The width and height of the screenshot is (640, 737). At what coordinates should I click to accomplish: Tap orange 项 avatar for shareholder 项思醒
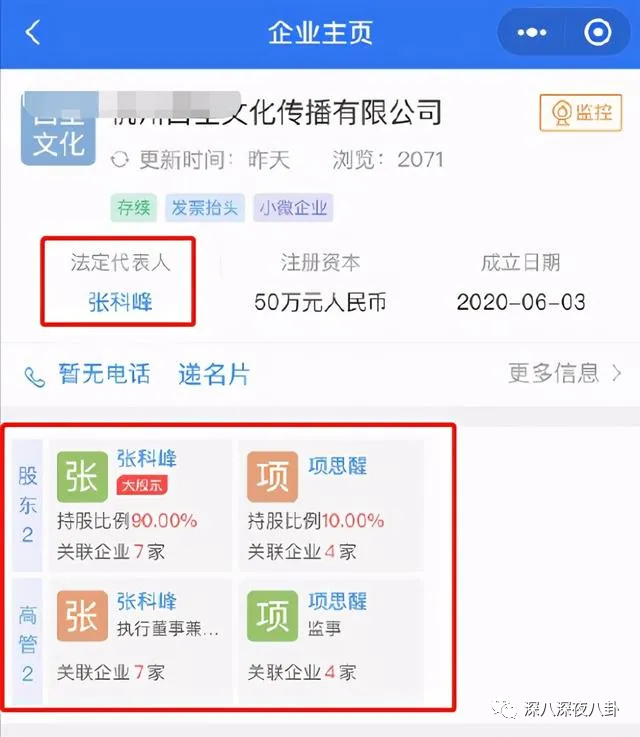[273, 477]
